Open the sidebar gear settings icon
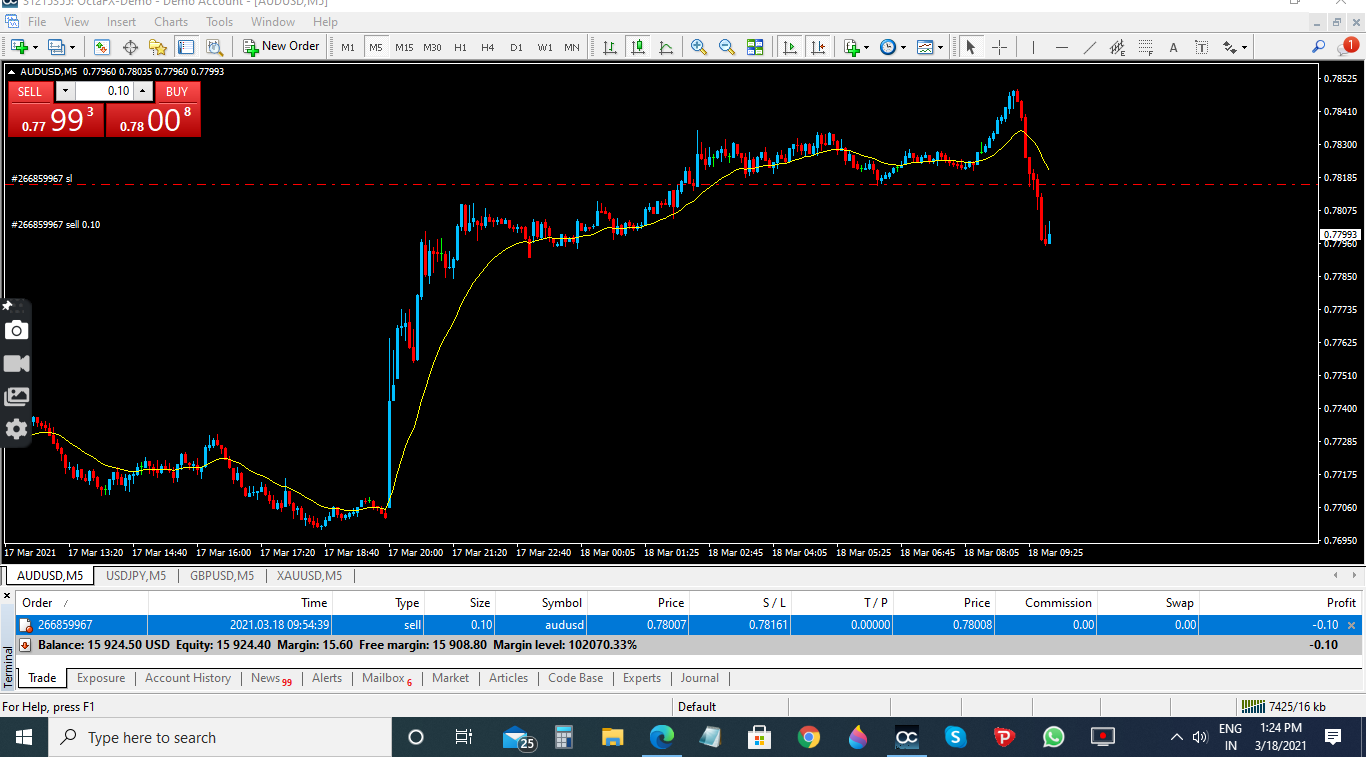Image resolution: width=1366 pixels, height=757 pixels. [16, 429]
